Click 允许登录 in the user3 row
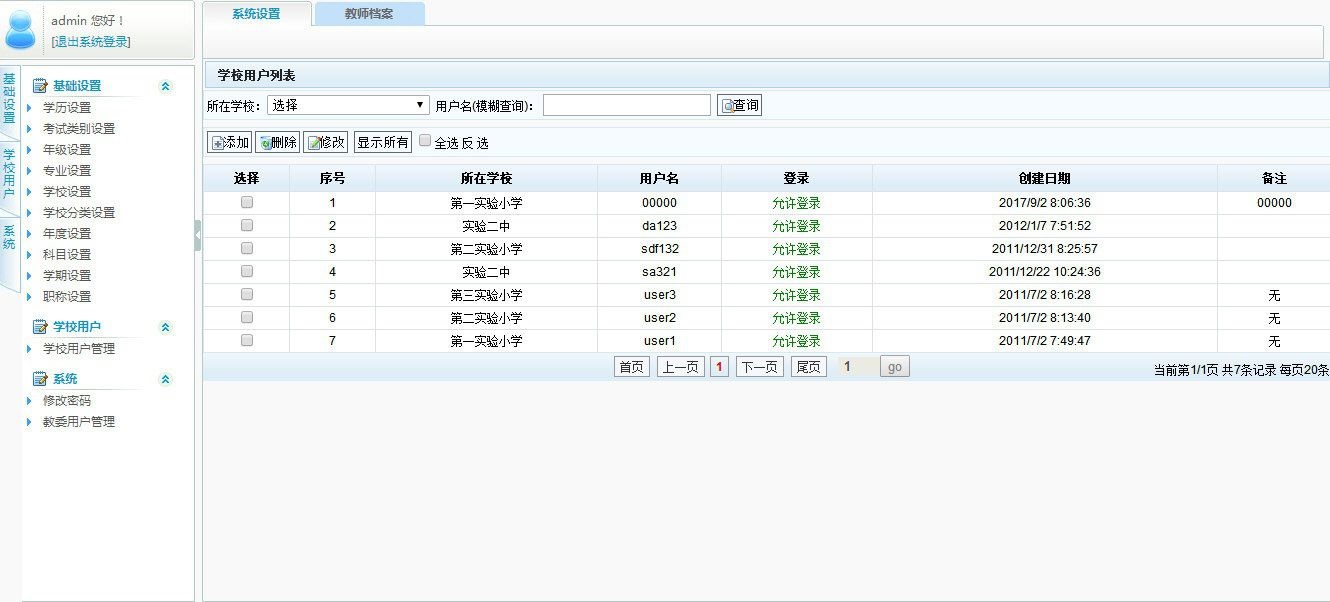 point(796,295)
